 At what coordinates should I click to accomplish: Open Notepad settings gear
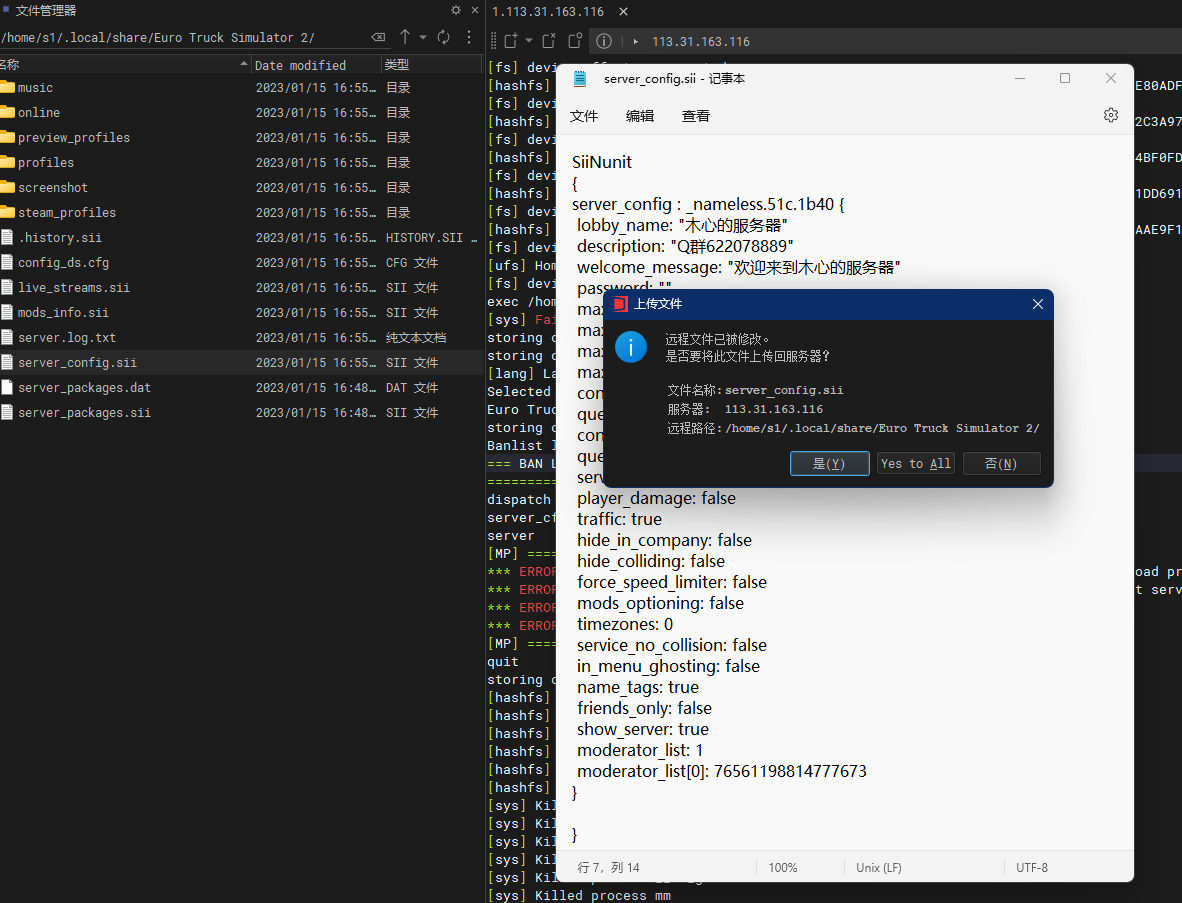pos(1110,115)
